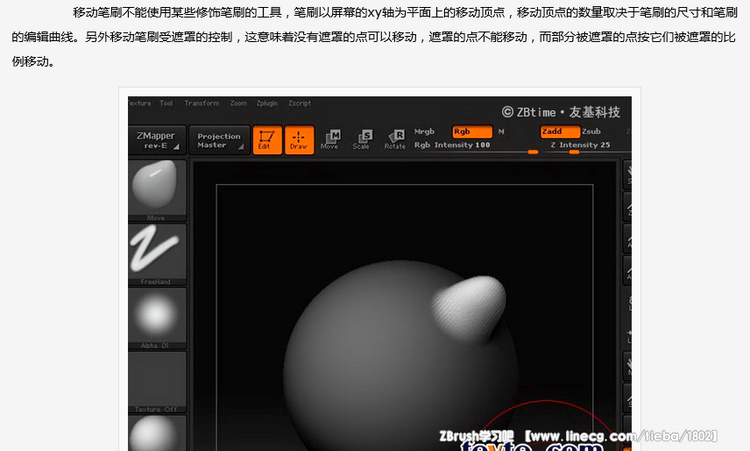Launch Projection Master
Screen dimensions: 750x451
(x=220, y=140)
